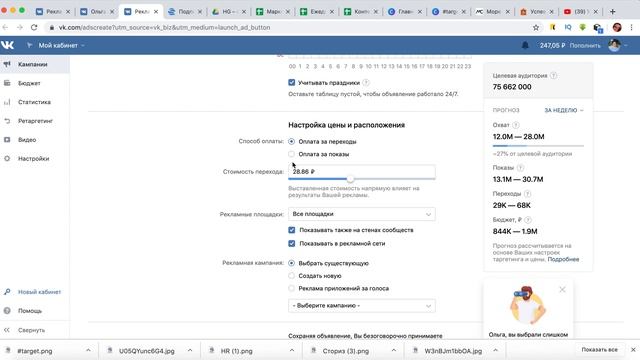Click the Стоимость перехода slider handle
Screen dimensions: 640x360
point(350,179)
